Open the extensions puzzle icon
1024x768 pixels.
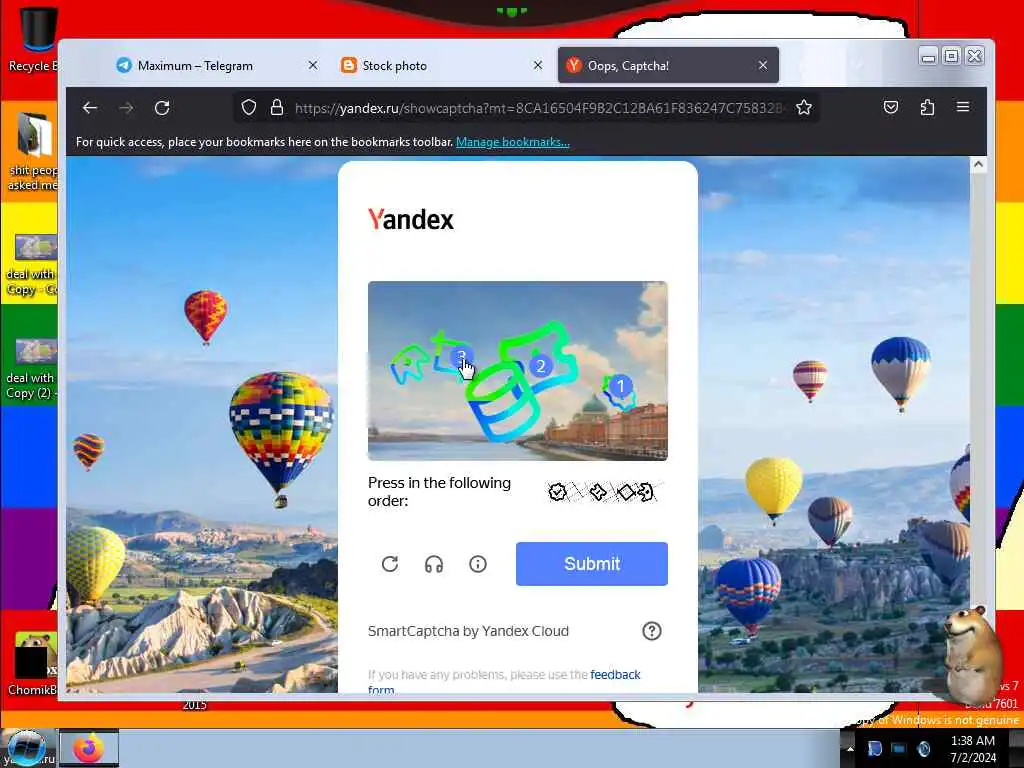pyautogui.click(x=927, y=107)
